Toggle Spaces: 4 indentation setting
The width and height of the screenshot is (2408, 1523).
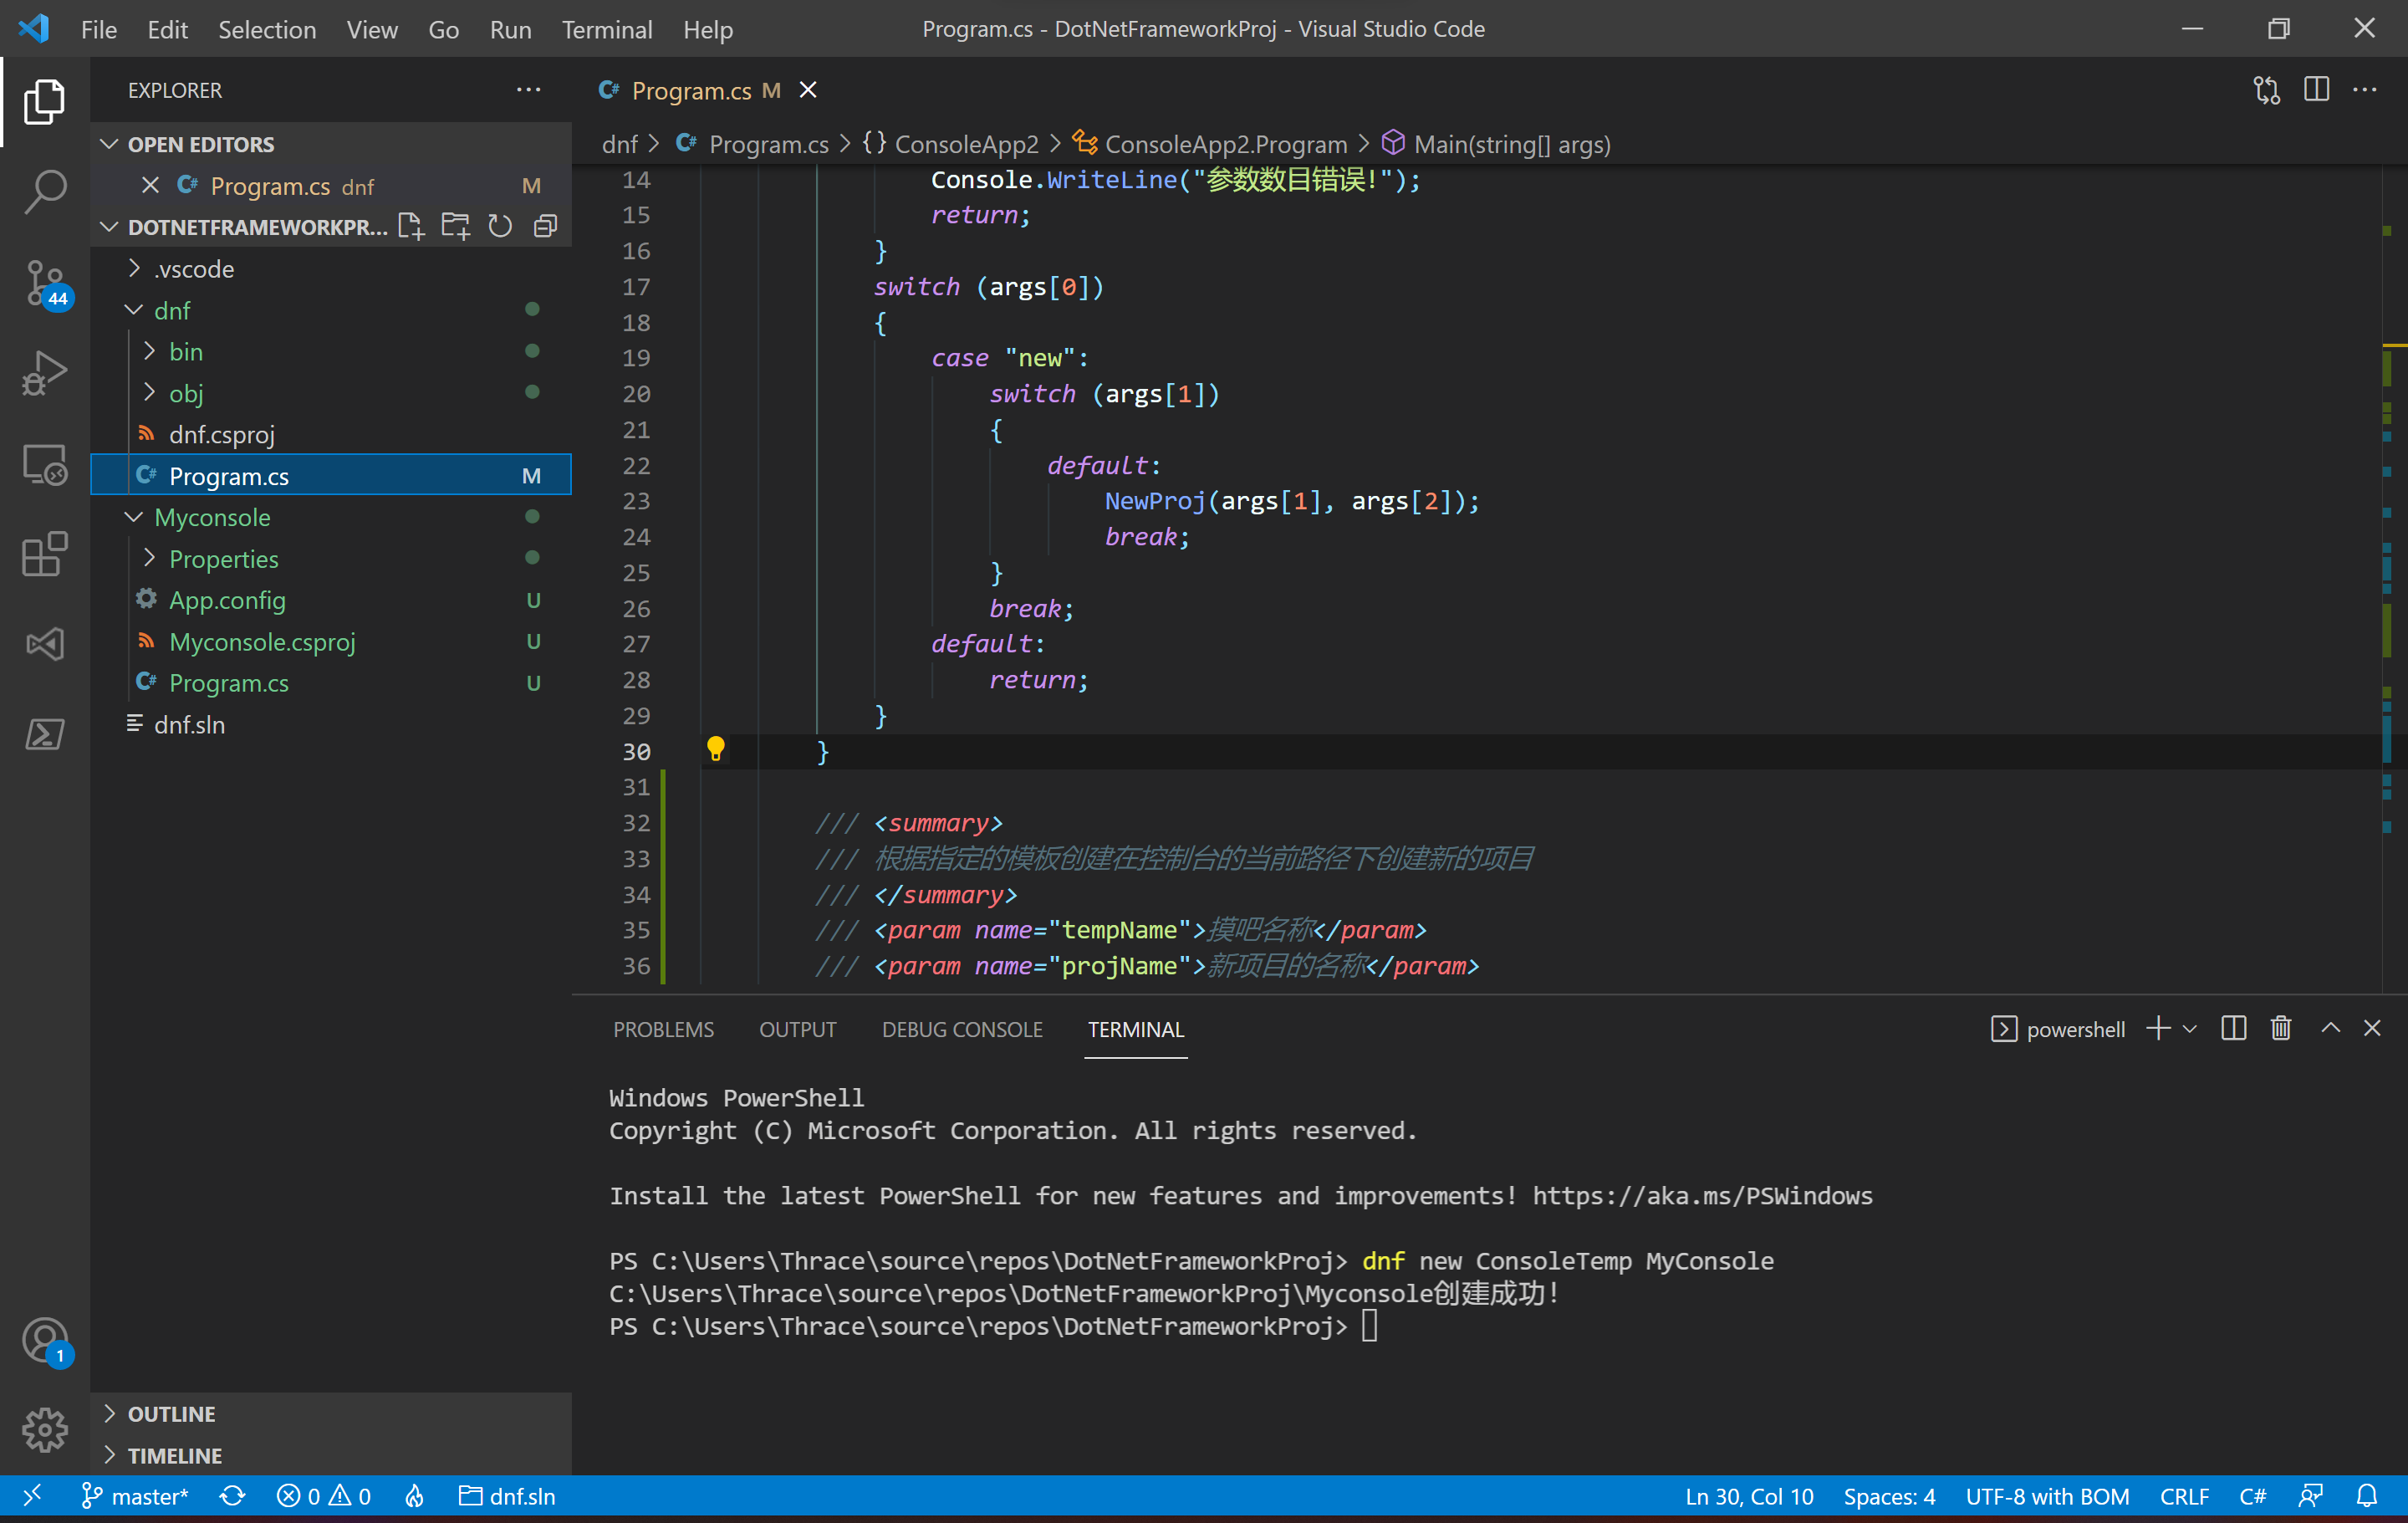1888,1496
